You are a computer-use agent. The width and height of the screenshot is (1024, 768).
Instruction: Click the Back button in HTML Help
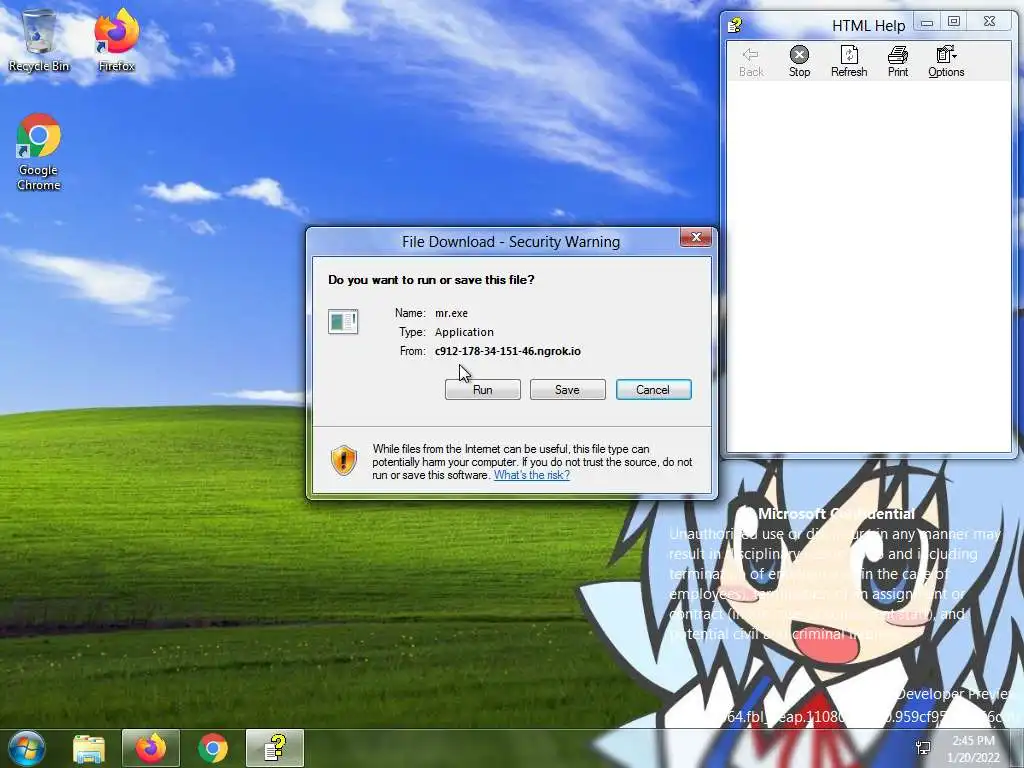point(751,62)
